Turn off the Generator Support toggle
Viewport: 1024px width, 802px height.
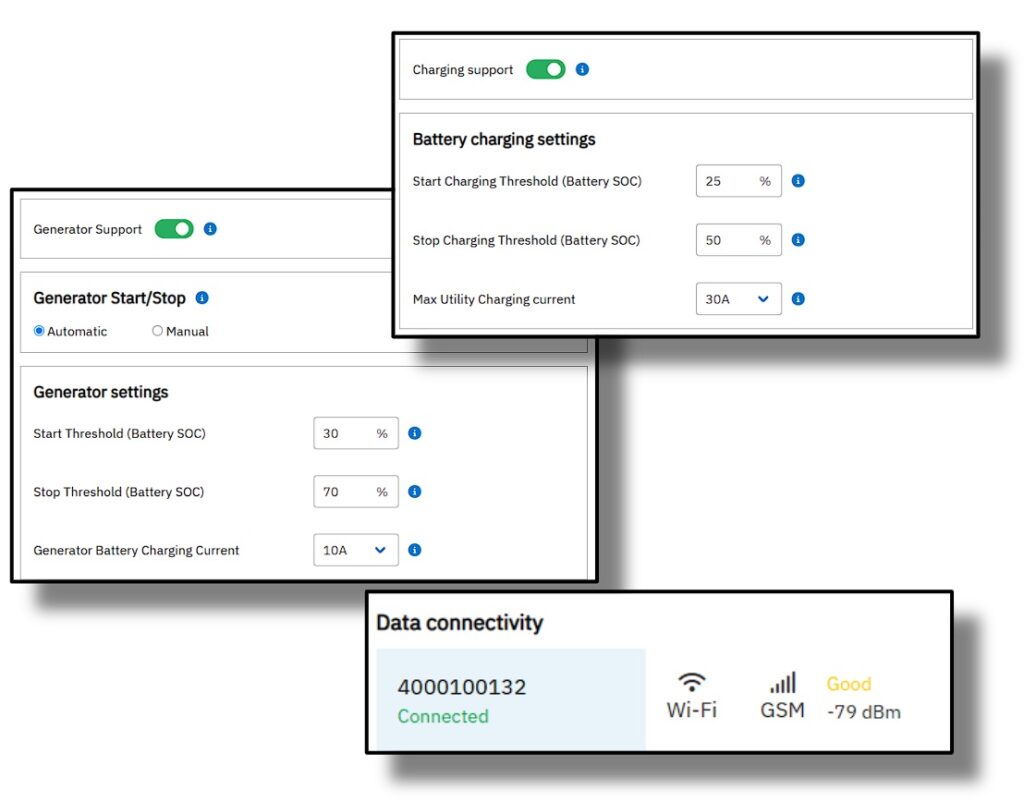pyautogui.click(x=174, y=229)
